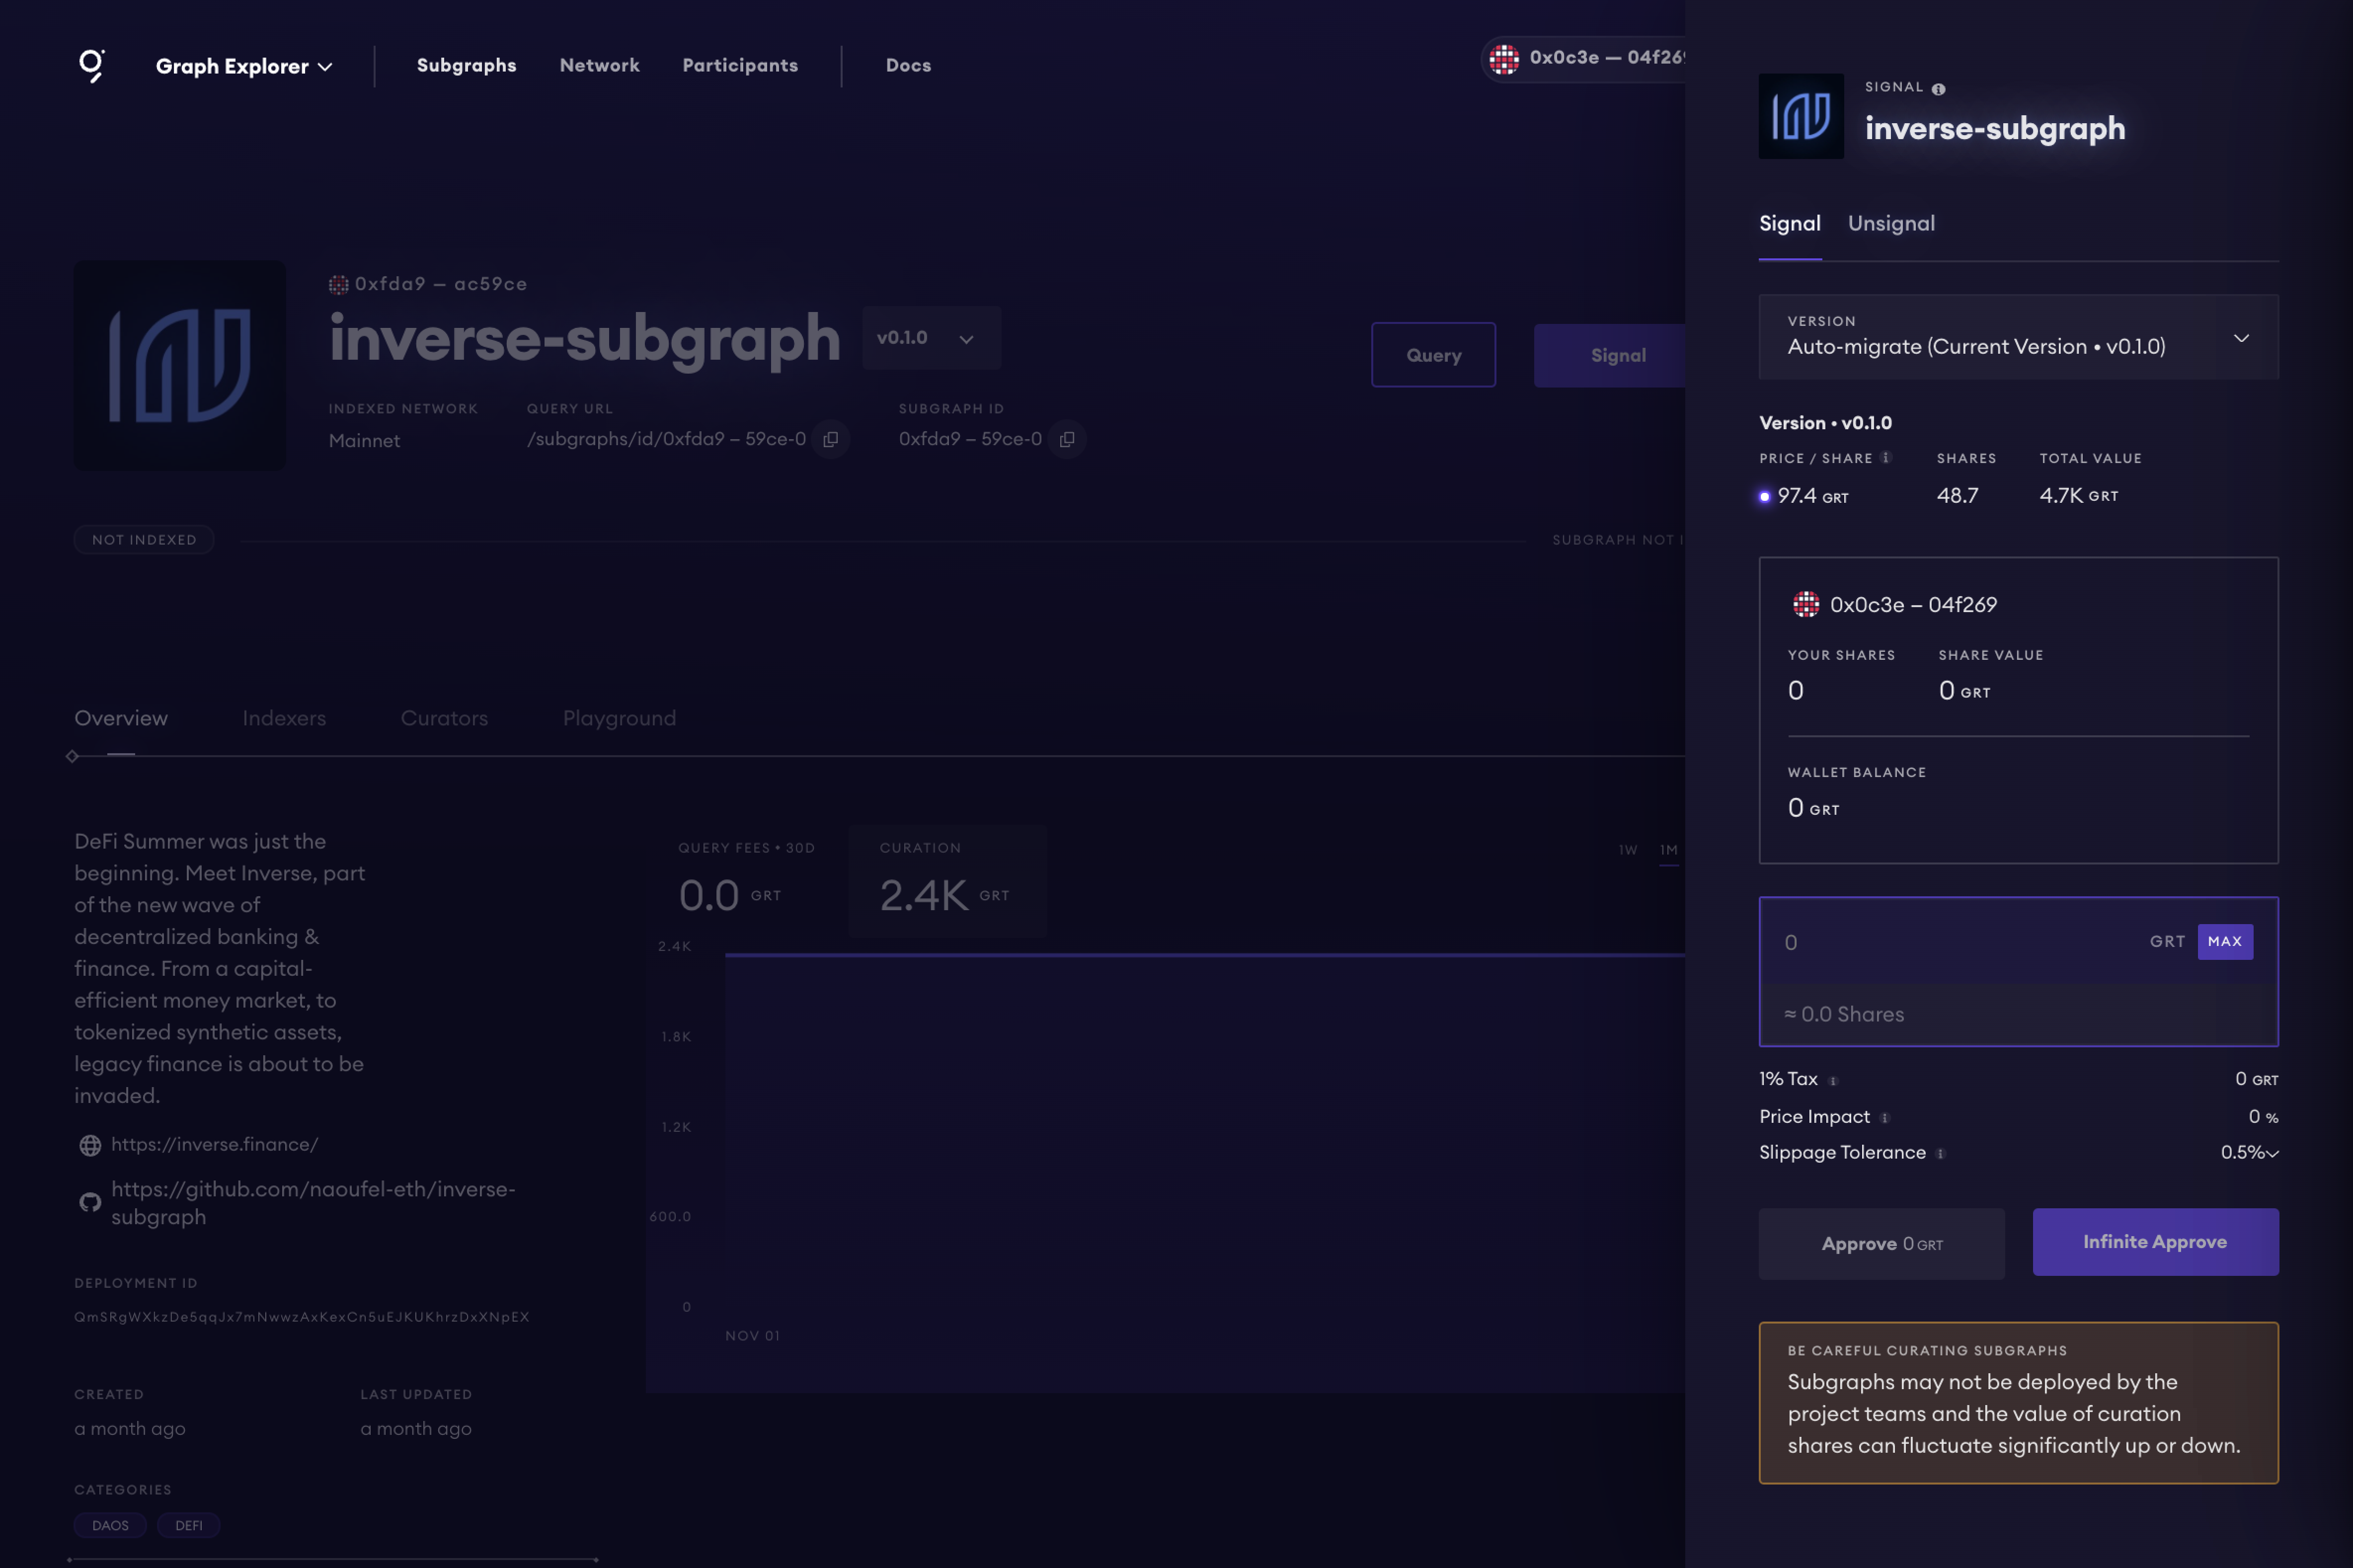Screen dimensions: 2353x1568
Task: Expand the v0.1.0 version selector
Action: coord(930,338)
